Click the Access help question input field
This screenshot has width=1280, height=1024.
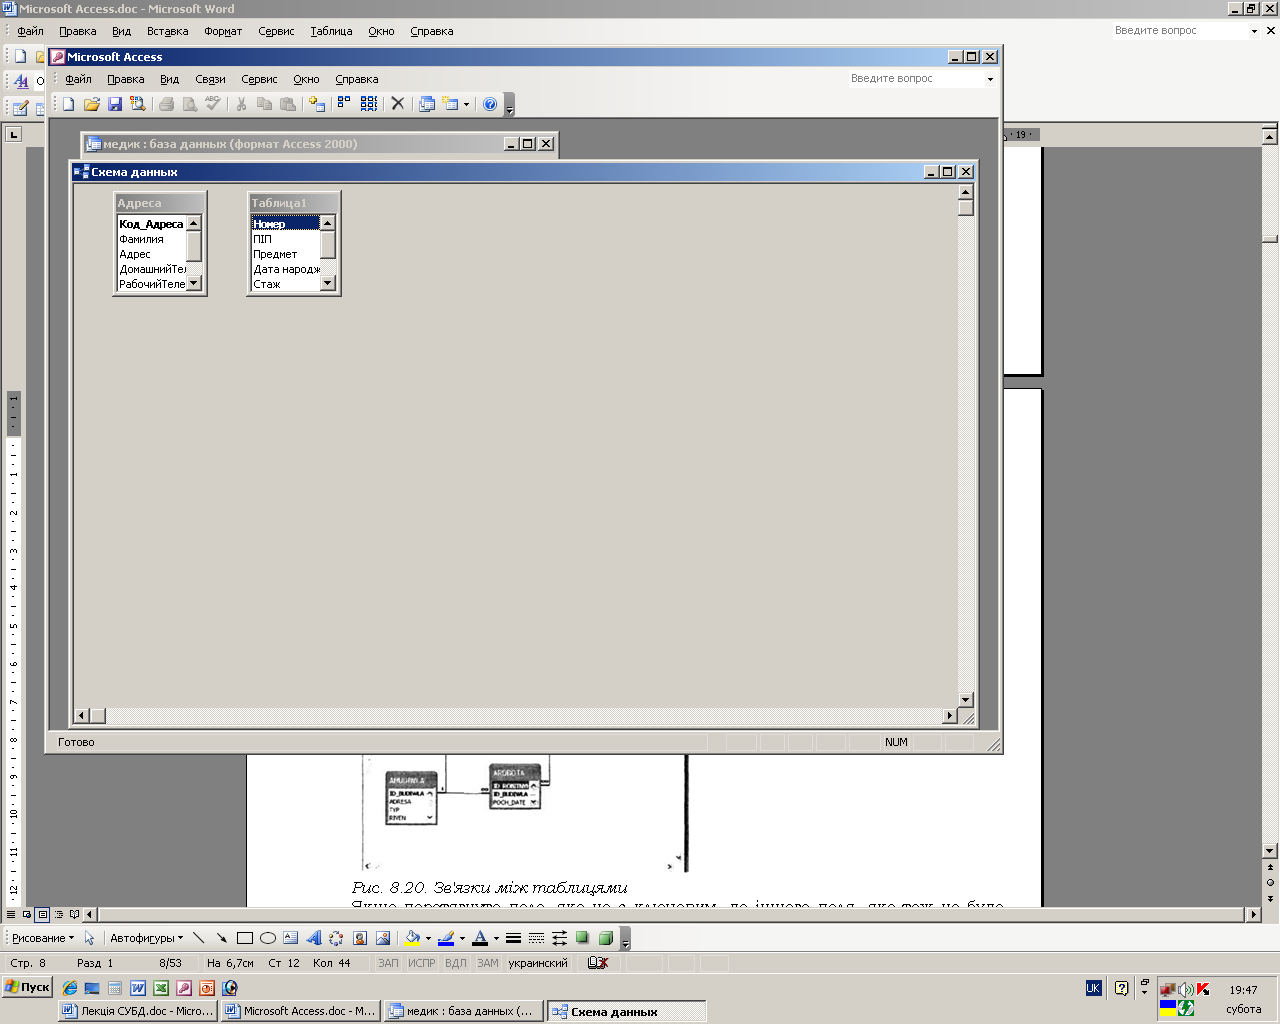pyautogui.click(x=915, y=78)
